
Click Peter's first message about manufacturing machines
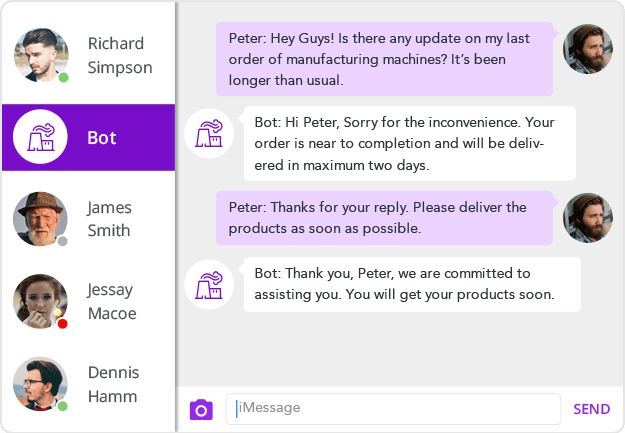click(x=385, y=59)
